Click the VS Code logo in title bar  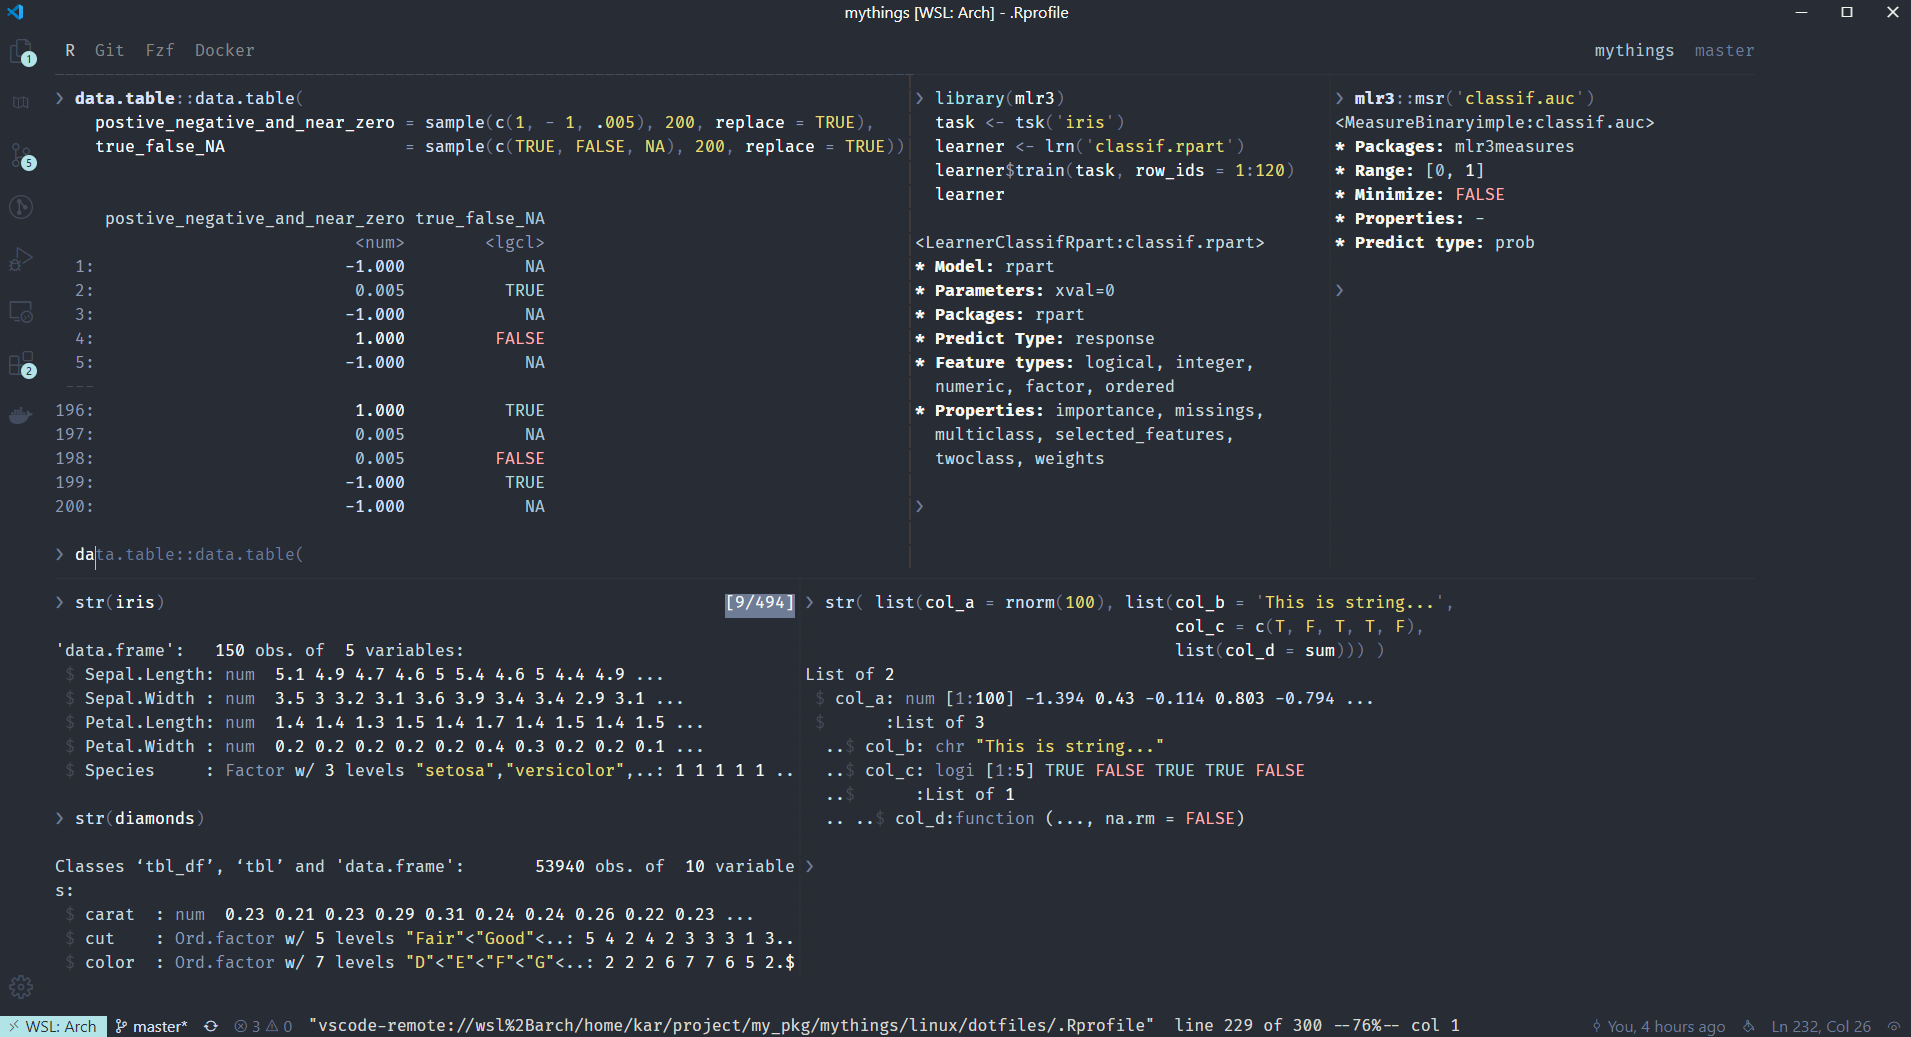(15, 12)
